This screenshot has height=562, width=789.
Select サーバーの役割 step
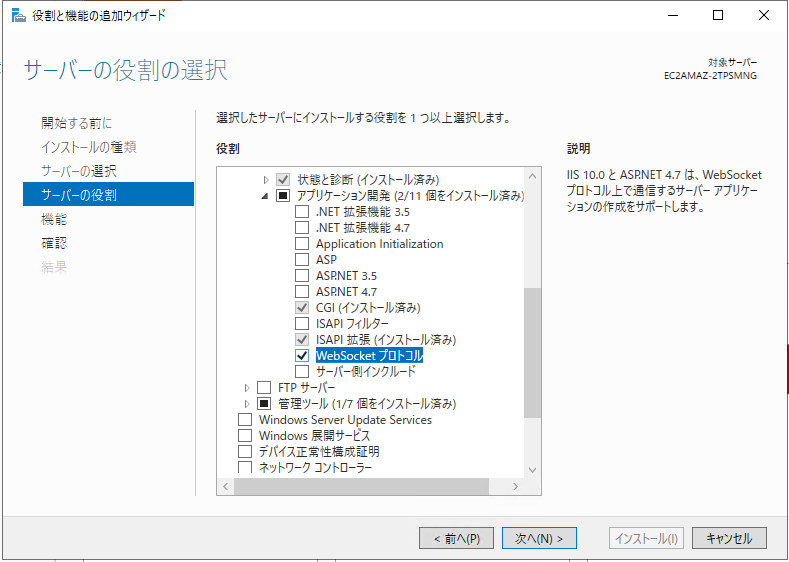[x=108, y=195]
